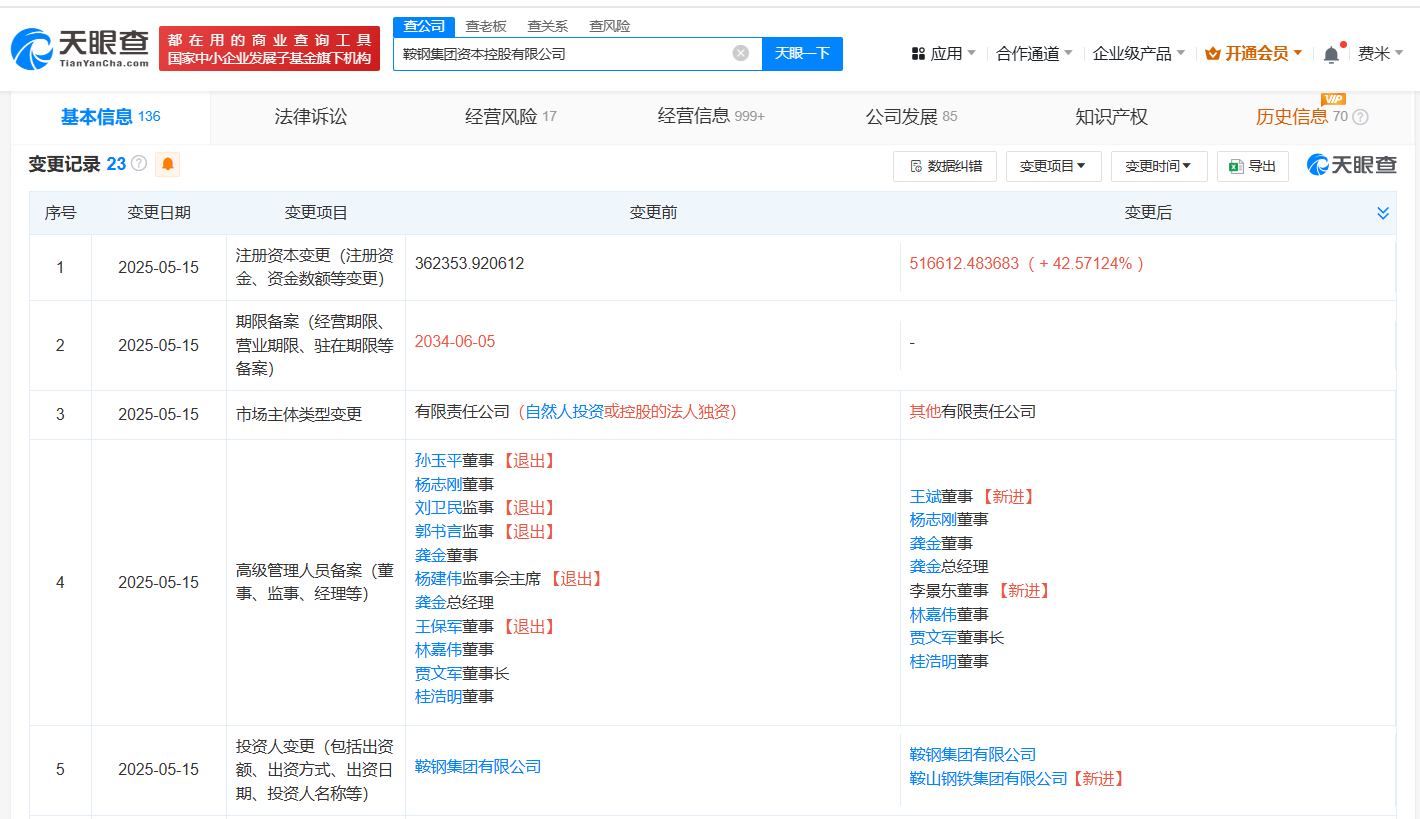The width and height of the screenshot is (1420, 819).
Task: Click the 投资人变更 change item cell
Action: pos(316,770)
